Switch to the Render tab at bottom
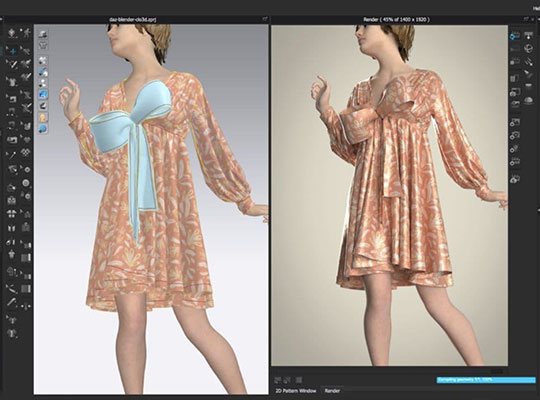 pos(332,391)
